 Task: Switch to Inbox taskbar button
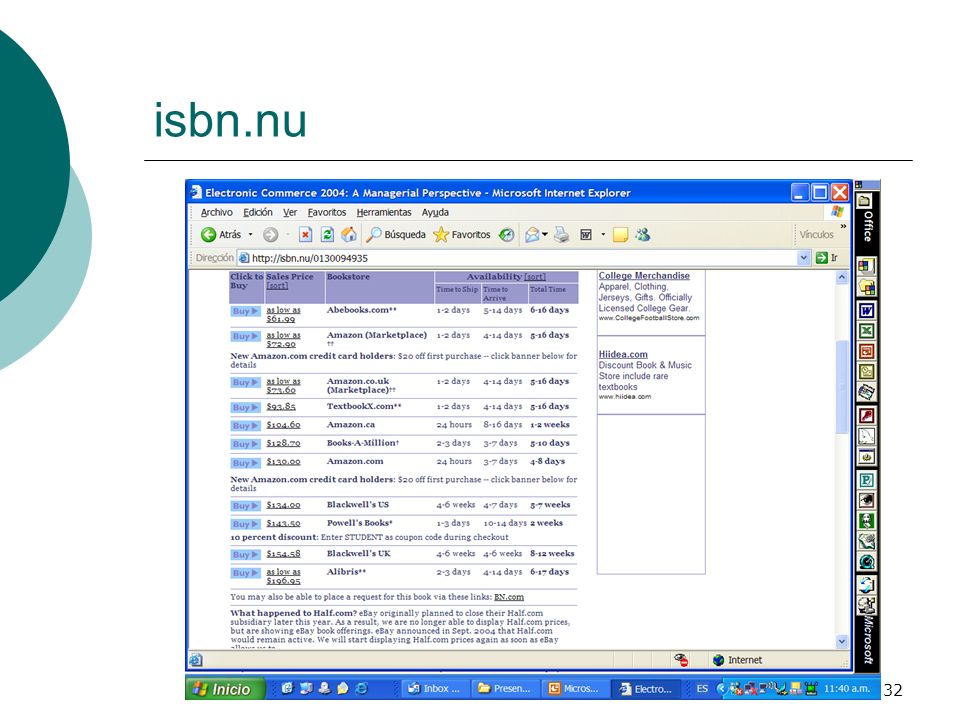tap(435, 689)
